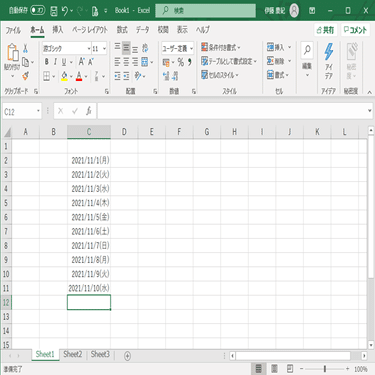Expand Format as Table dropdown
This screenshot has height=375, width=375.
click(255, 62)
